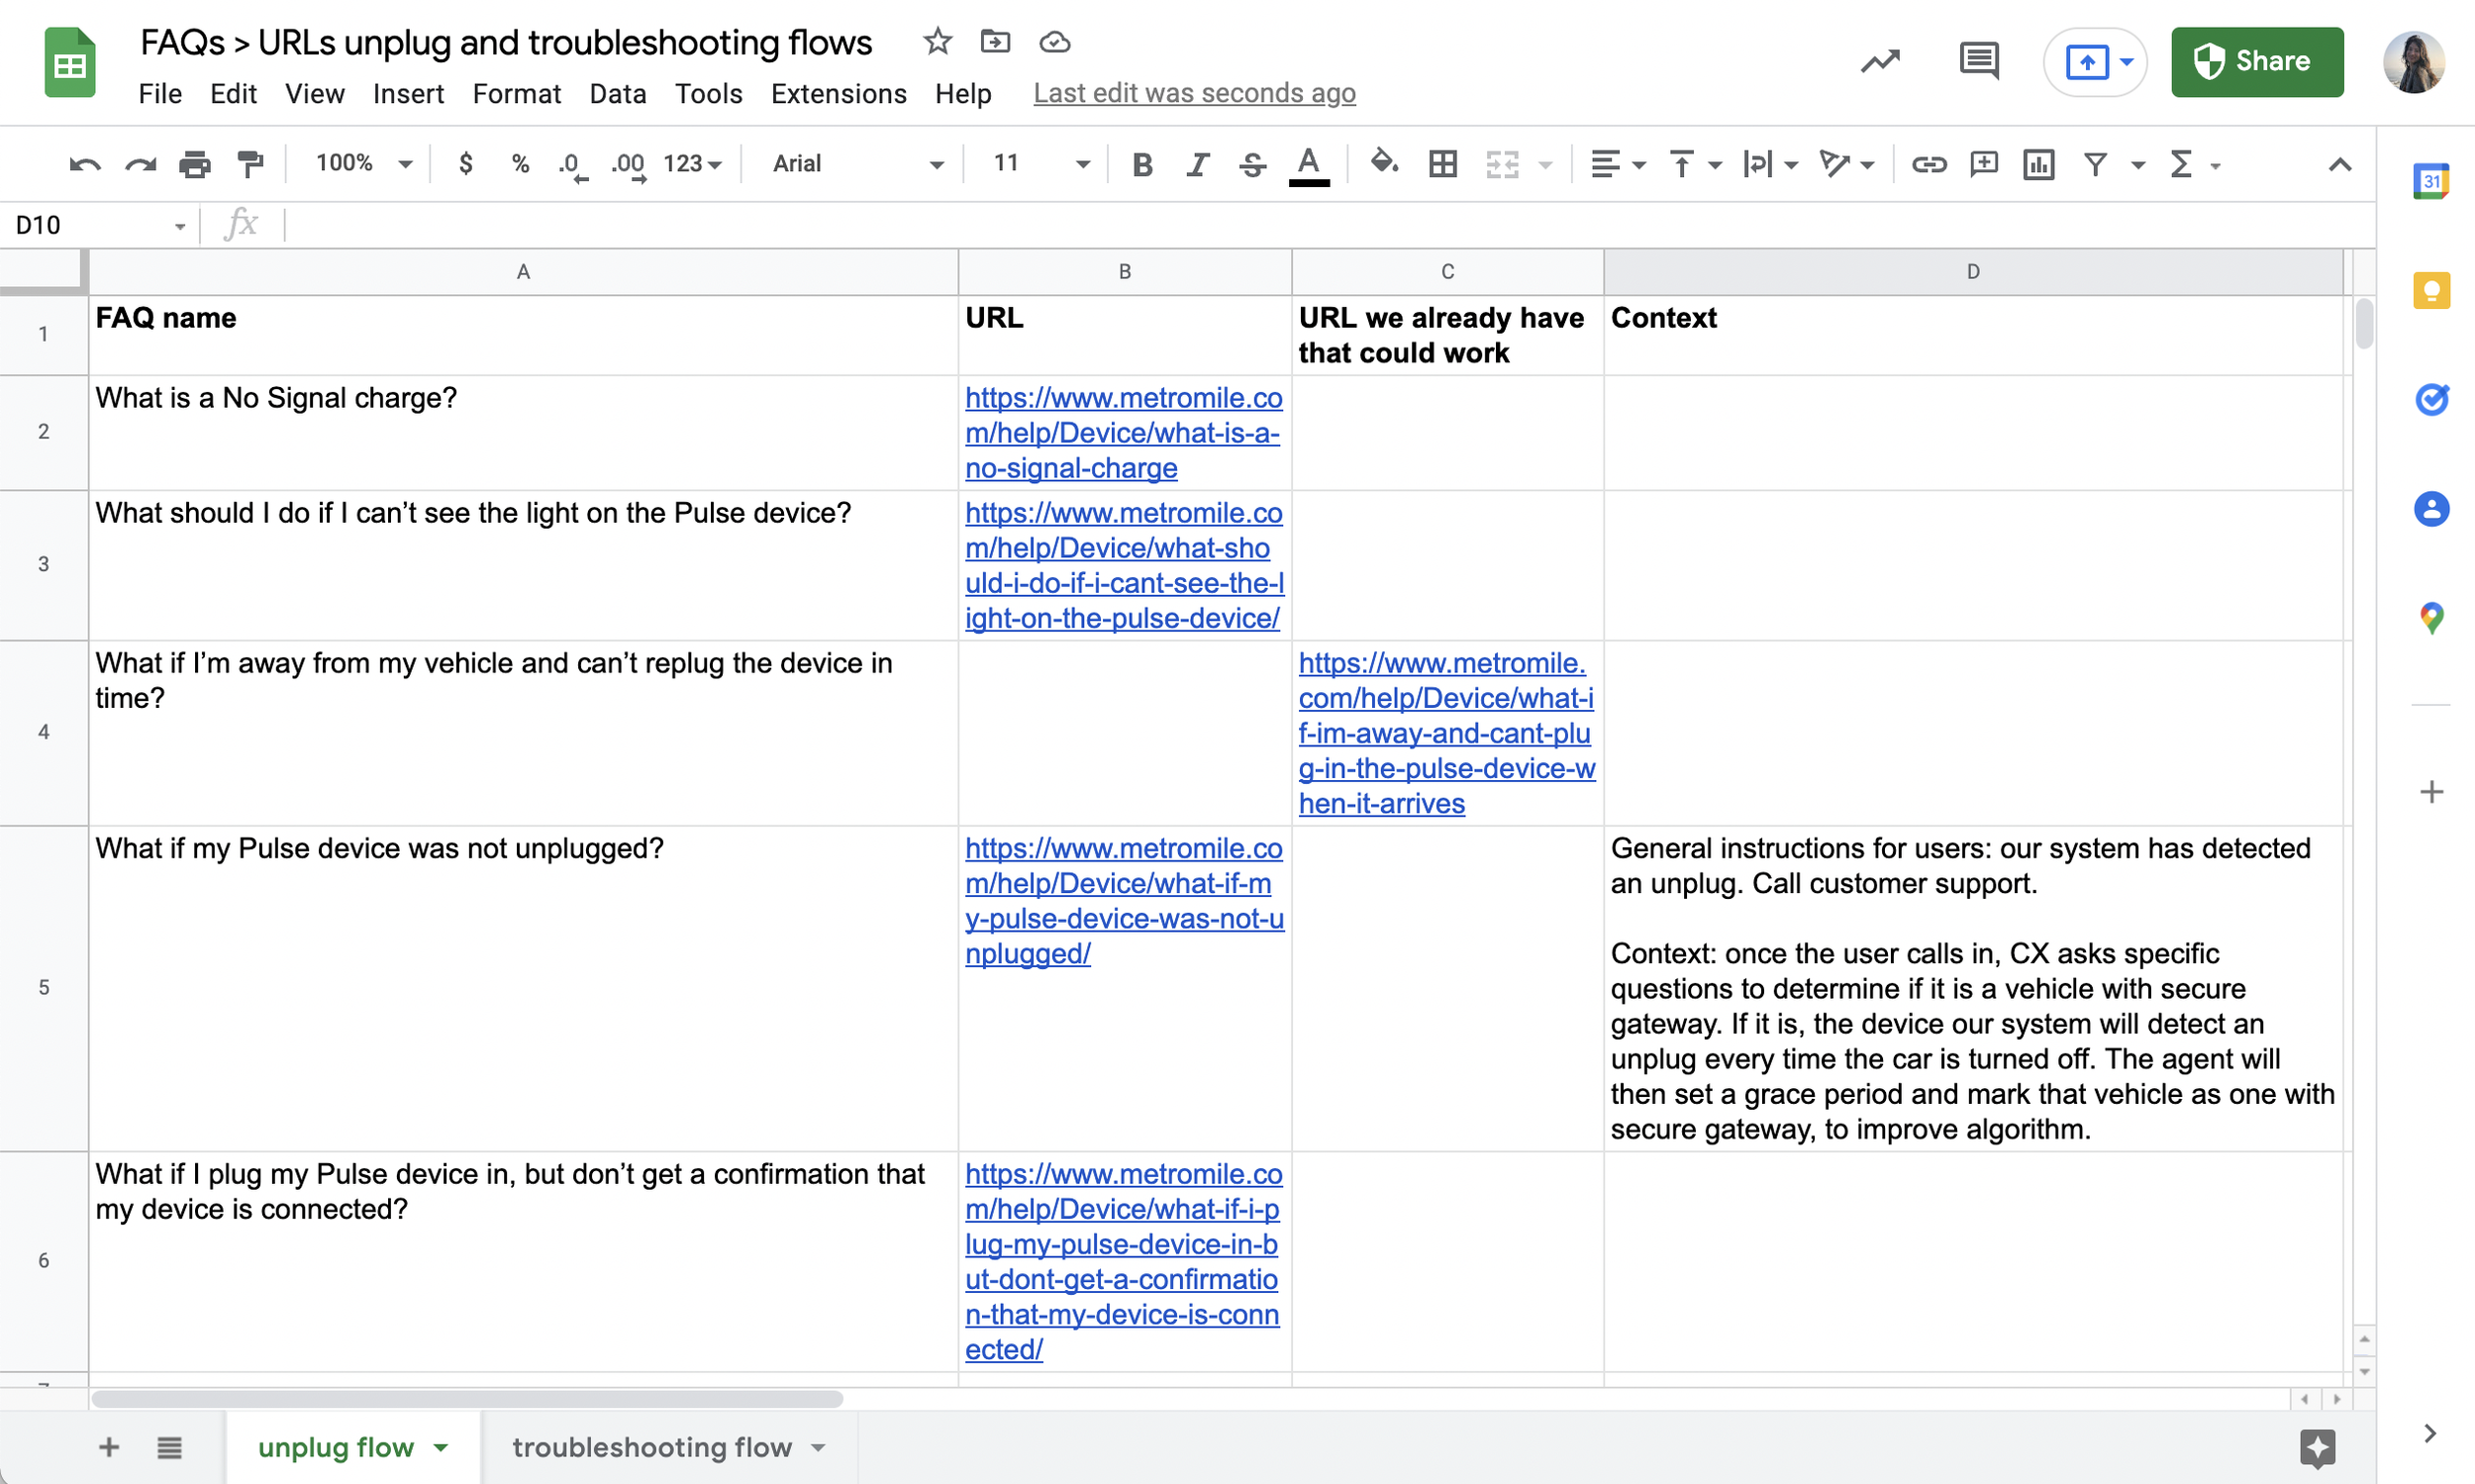Expand the merge cells options arrow
The height and width of the screenshot is (1484, 2475).
pyautogui.click(x=1546, y=165)
